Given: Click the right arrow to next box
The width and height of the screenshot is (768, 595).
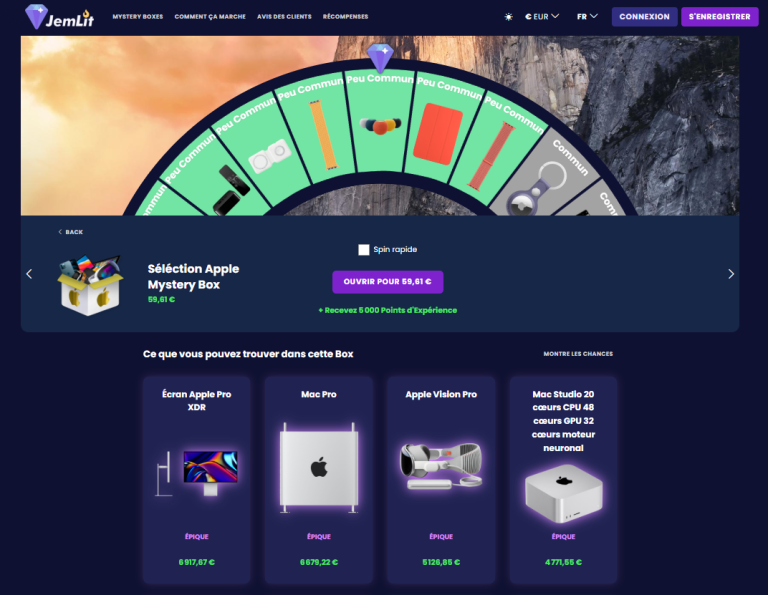Looking at the screenshot, I should [x=731, y=274].
